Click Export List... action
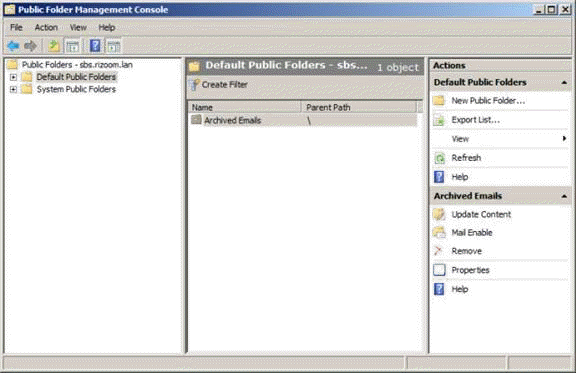This screenshot has width=576, height=373. point(476,120)
